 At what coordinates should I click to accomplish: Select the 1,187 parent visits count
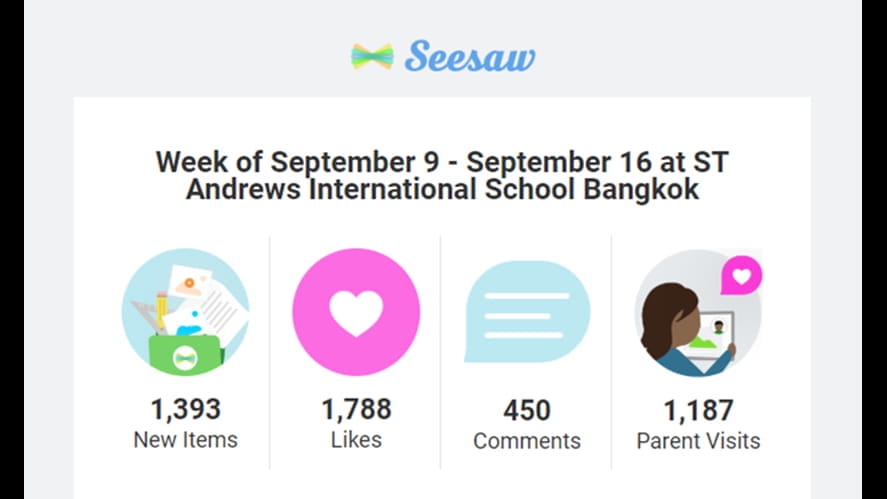[698, 410]
